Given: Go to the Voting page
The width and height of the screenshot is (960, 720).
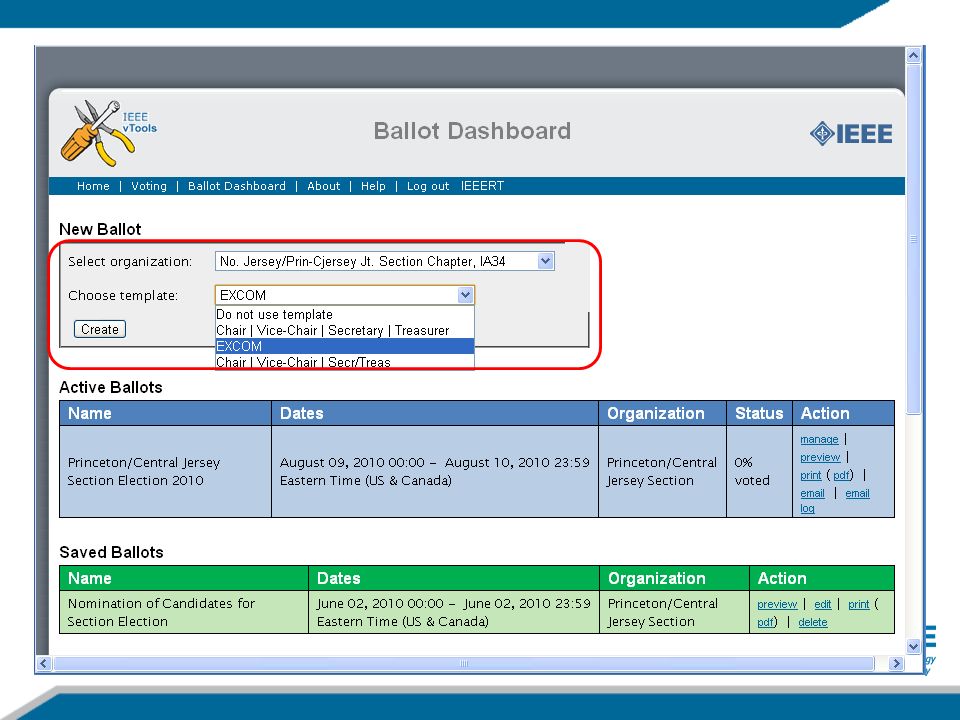Looking at the screenshot, I should pyautogui.click(x=149, y=186).
